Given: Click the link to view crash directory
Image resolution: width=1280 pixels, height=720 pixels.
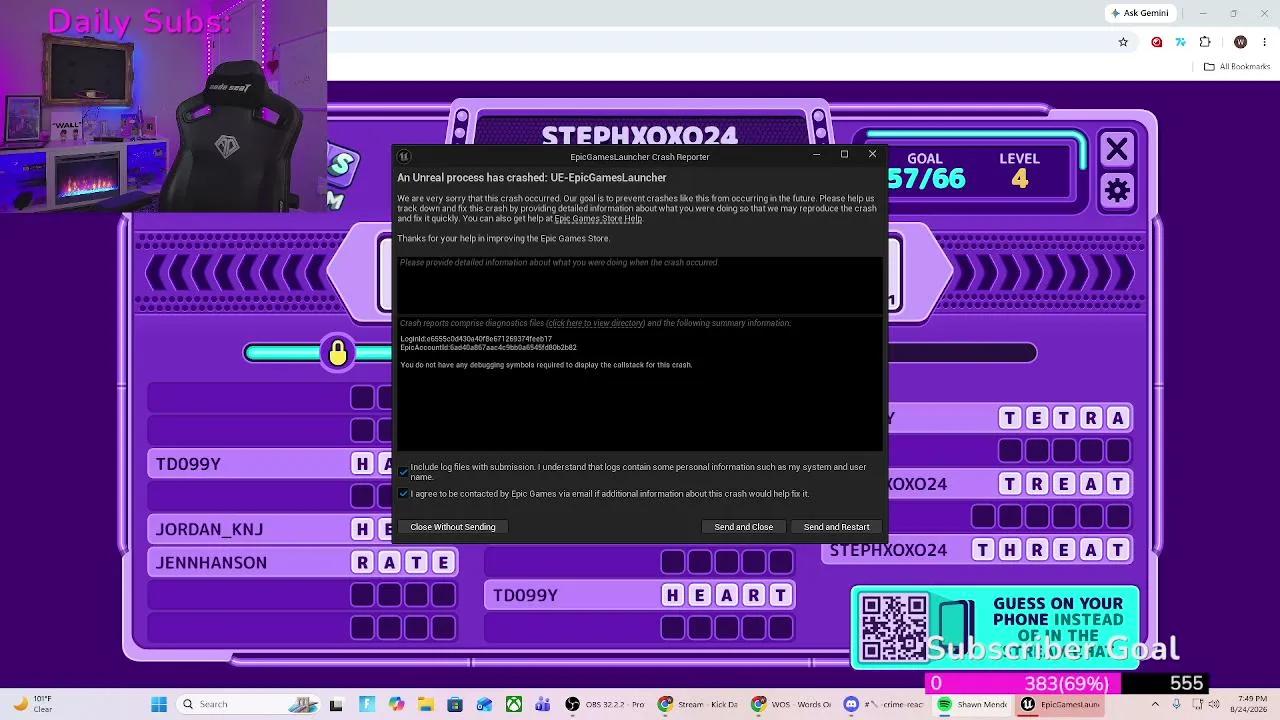Looking at the screenshot, I should coord(596,324).
